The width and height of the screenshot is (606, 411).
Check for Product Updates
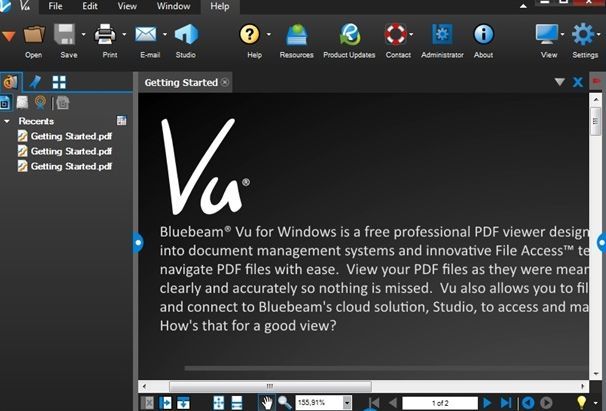[x=349, y=34]
